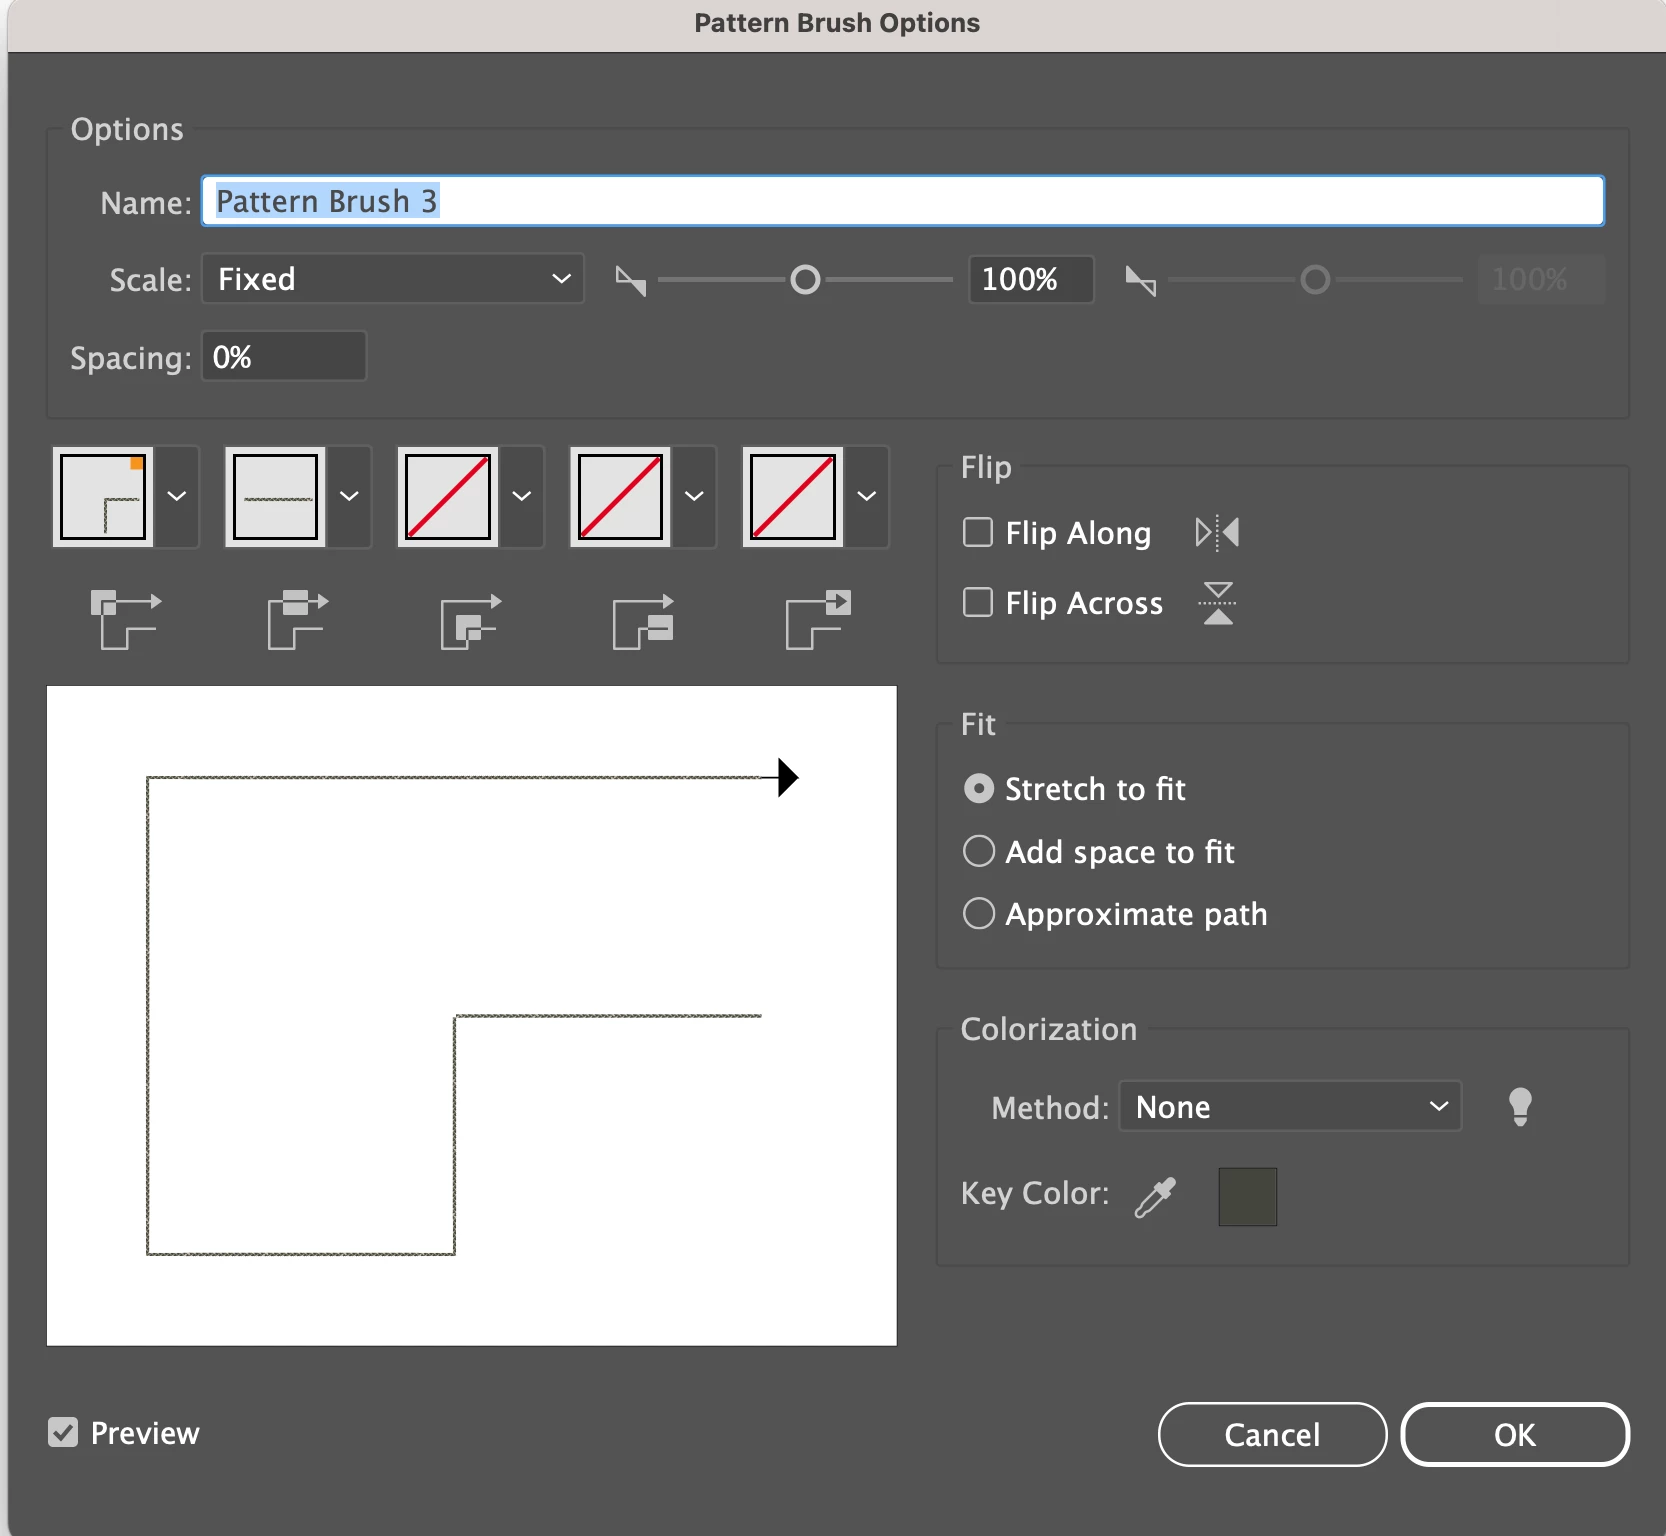The image size is (1666, 1536).
Task: Click the Key Color swatch
Action: pos(1247,1197)
